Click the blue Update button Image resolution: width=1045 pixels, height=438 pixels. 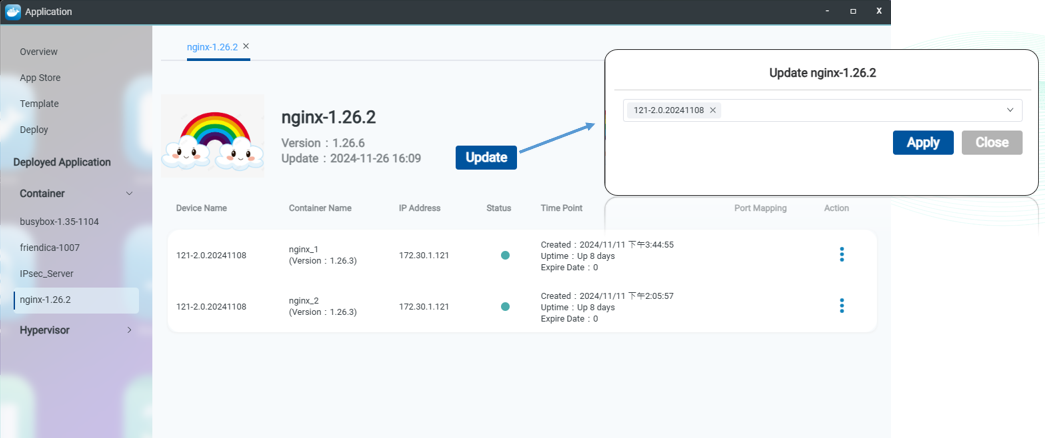click(487, 157)
